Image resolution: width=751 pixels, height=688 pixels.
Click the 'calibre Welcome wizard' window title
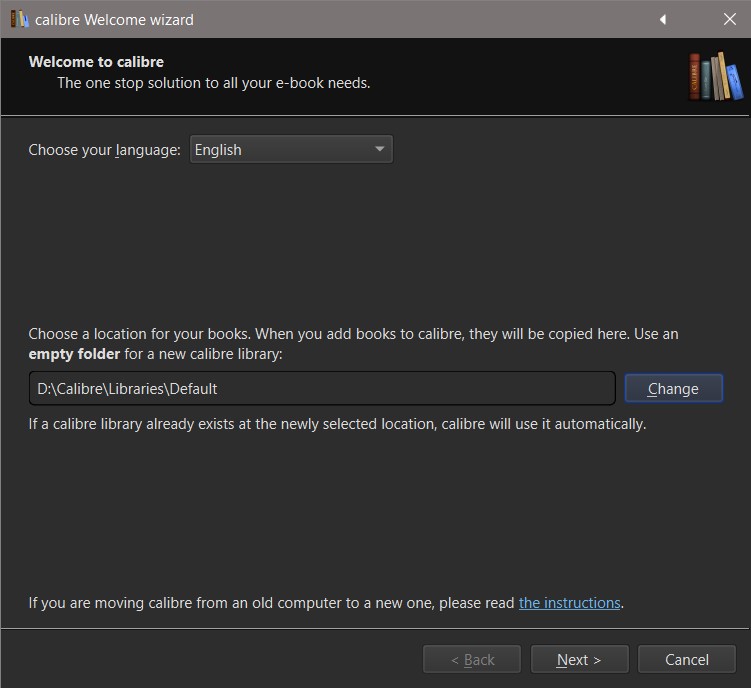coord(114,20)
